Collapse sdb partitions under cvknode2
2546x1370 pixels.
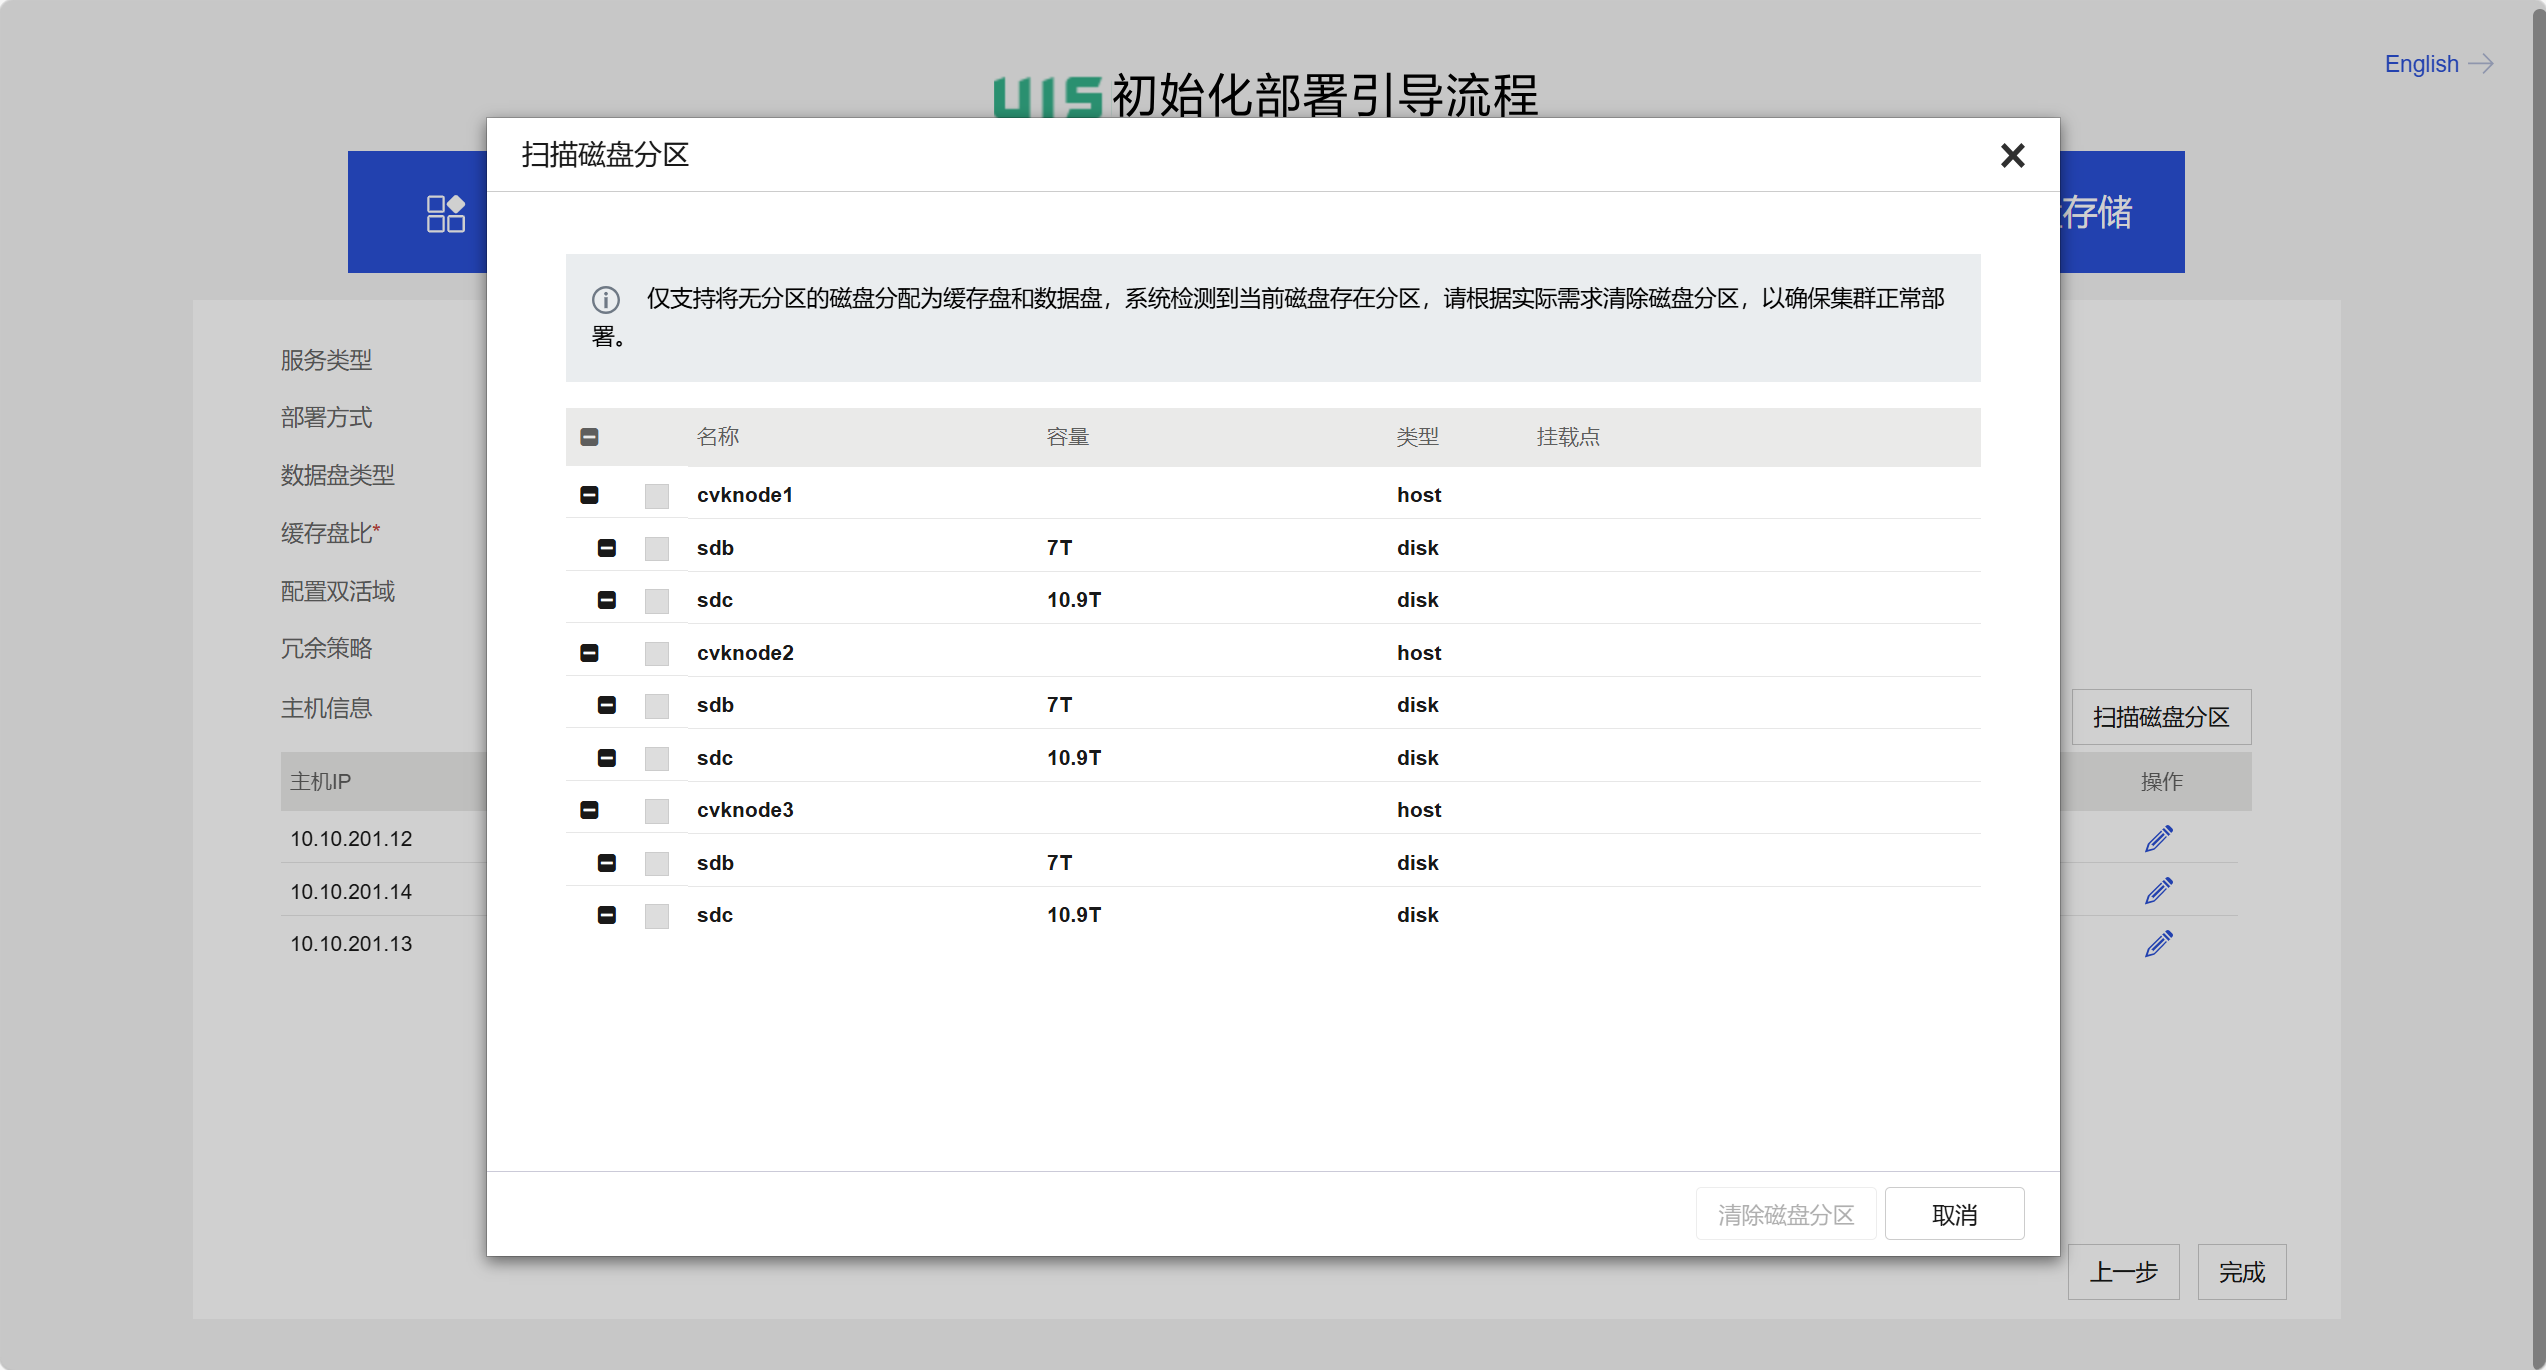coord(606,705)
